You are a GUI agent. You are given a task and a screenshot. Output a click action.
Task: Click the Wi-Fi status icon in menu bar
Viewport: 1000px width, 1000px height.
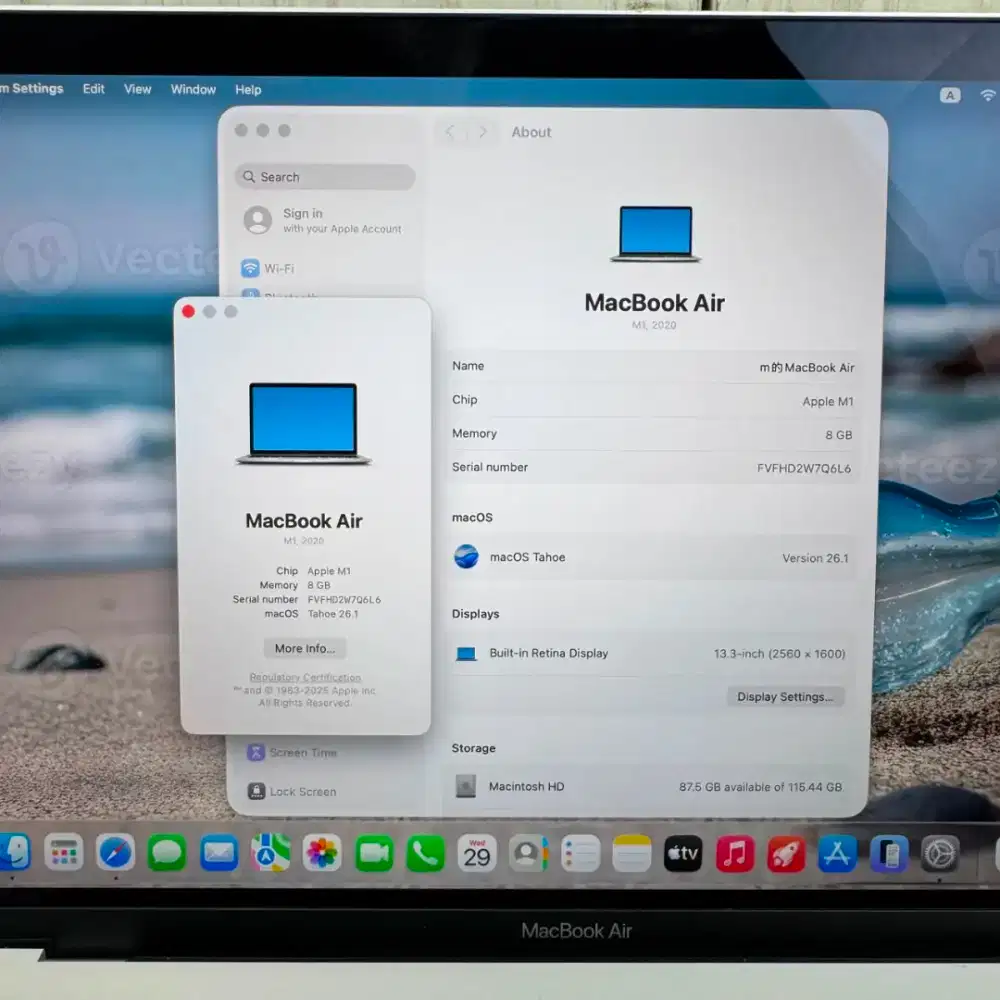[x=988, y=95]
